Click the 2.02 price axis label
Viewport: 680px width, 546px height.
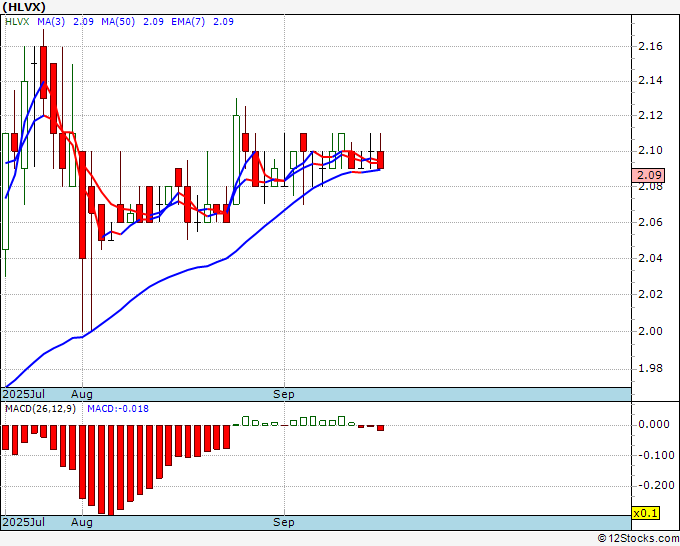[x=651, y=294]
